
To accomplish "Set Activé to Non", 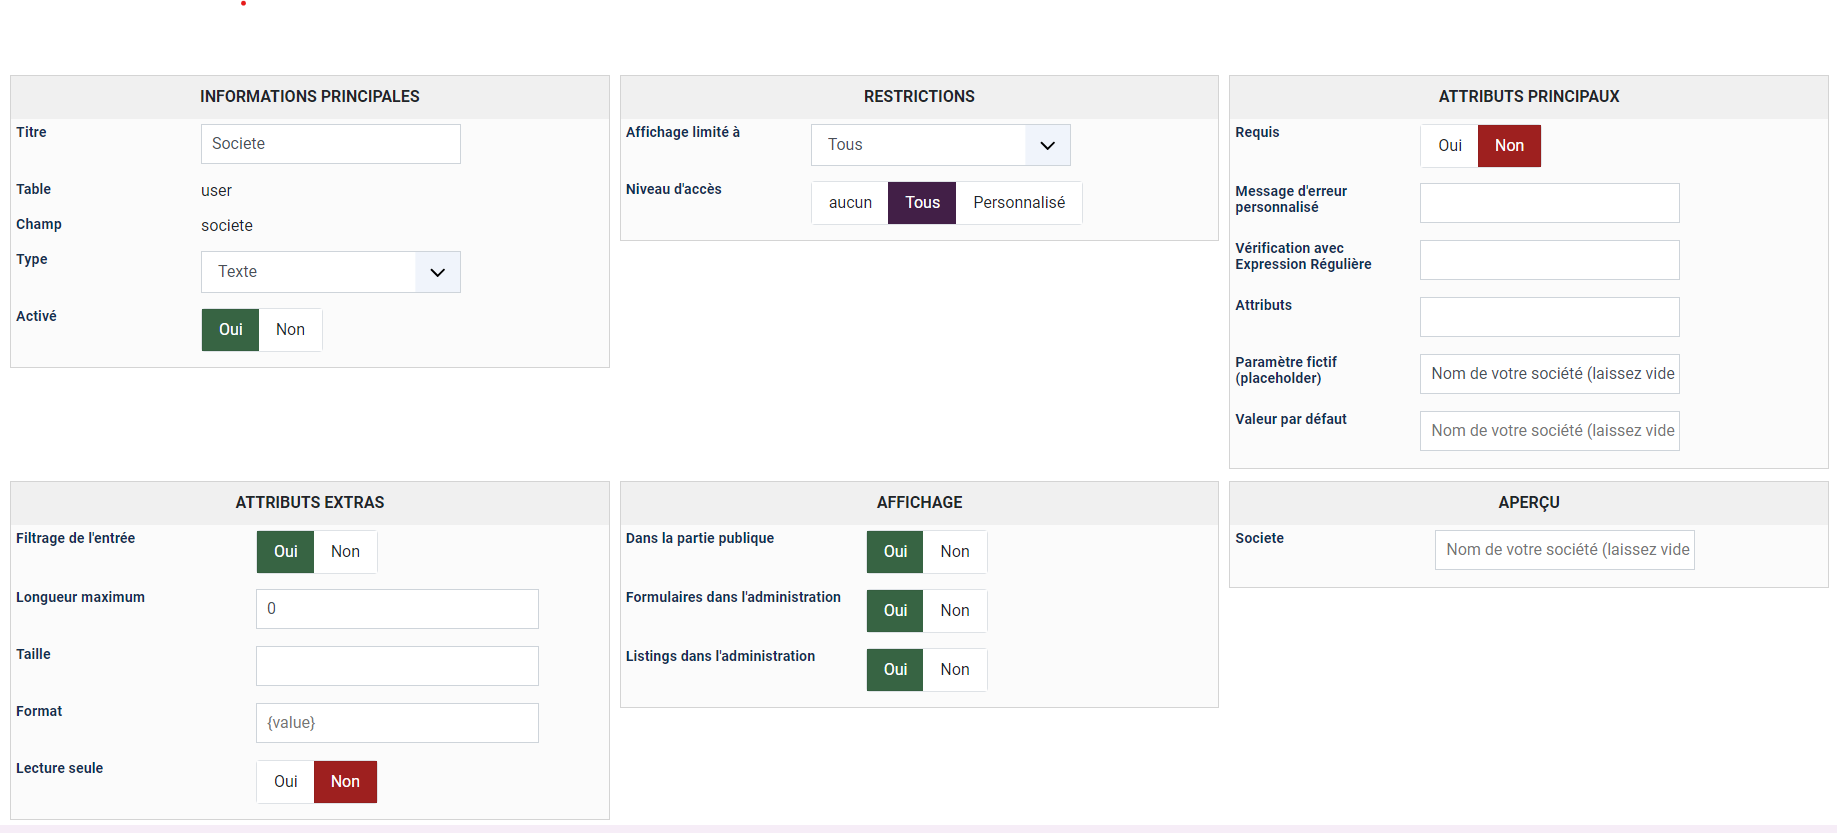I will point(291,330).
